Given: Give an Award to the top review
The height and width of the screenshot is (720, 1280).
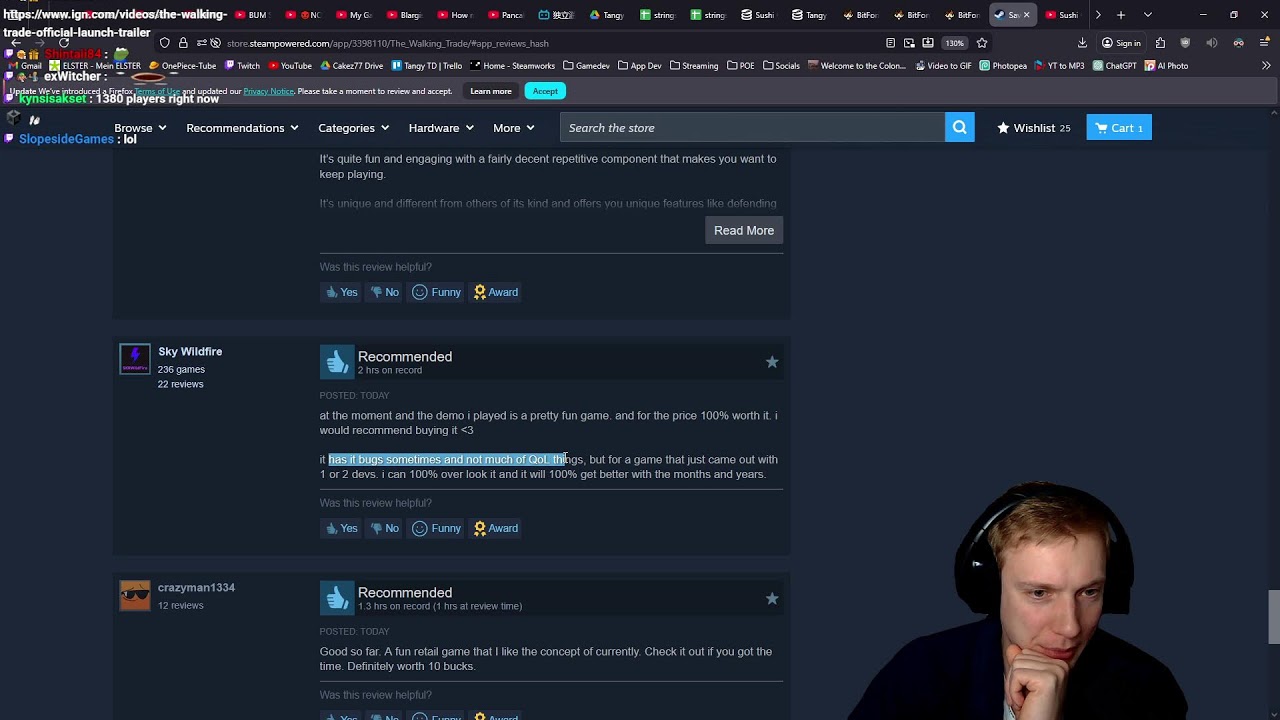Looking at the screenshot, I should (x=496, y=292).
